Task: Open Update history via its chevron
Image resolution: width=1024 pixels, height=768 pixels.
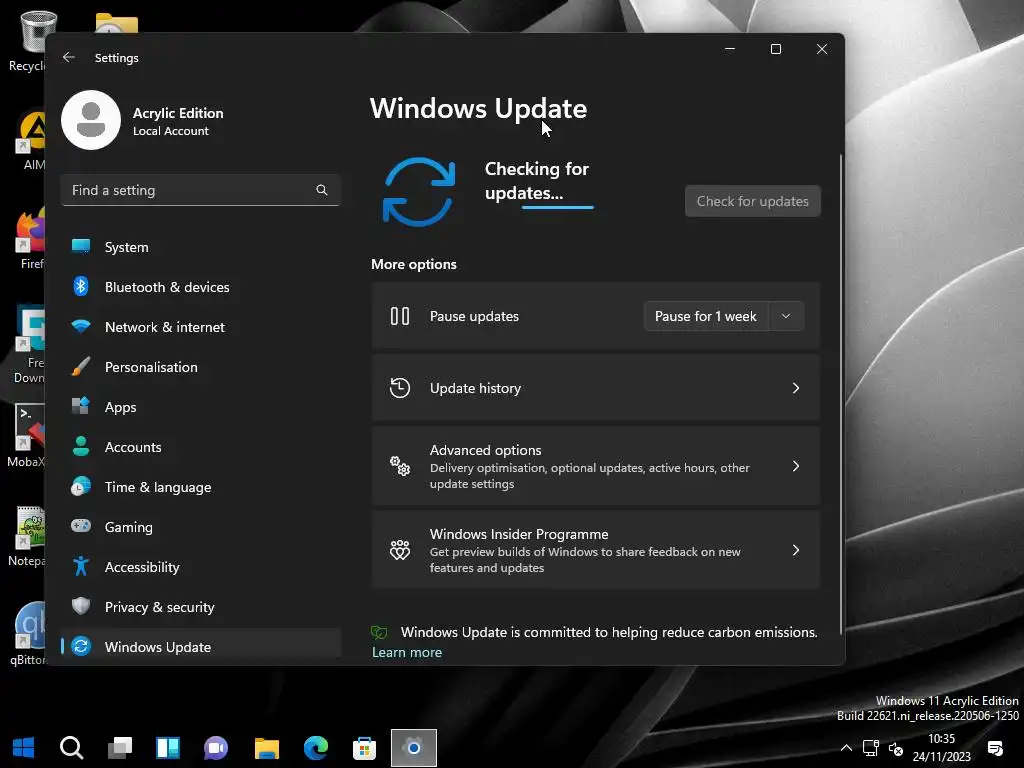Action: pos(795,388)
